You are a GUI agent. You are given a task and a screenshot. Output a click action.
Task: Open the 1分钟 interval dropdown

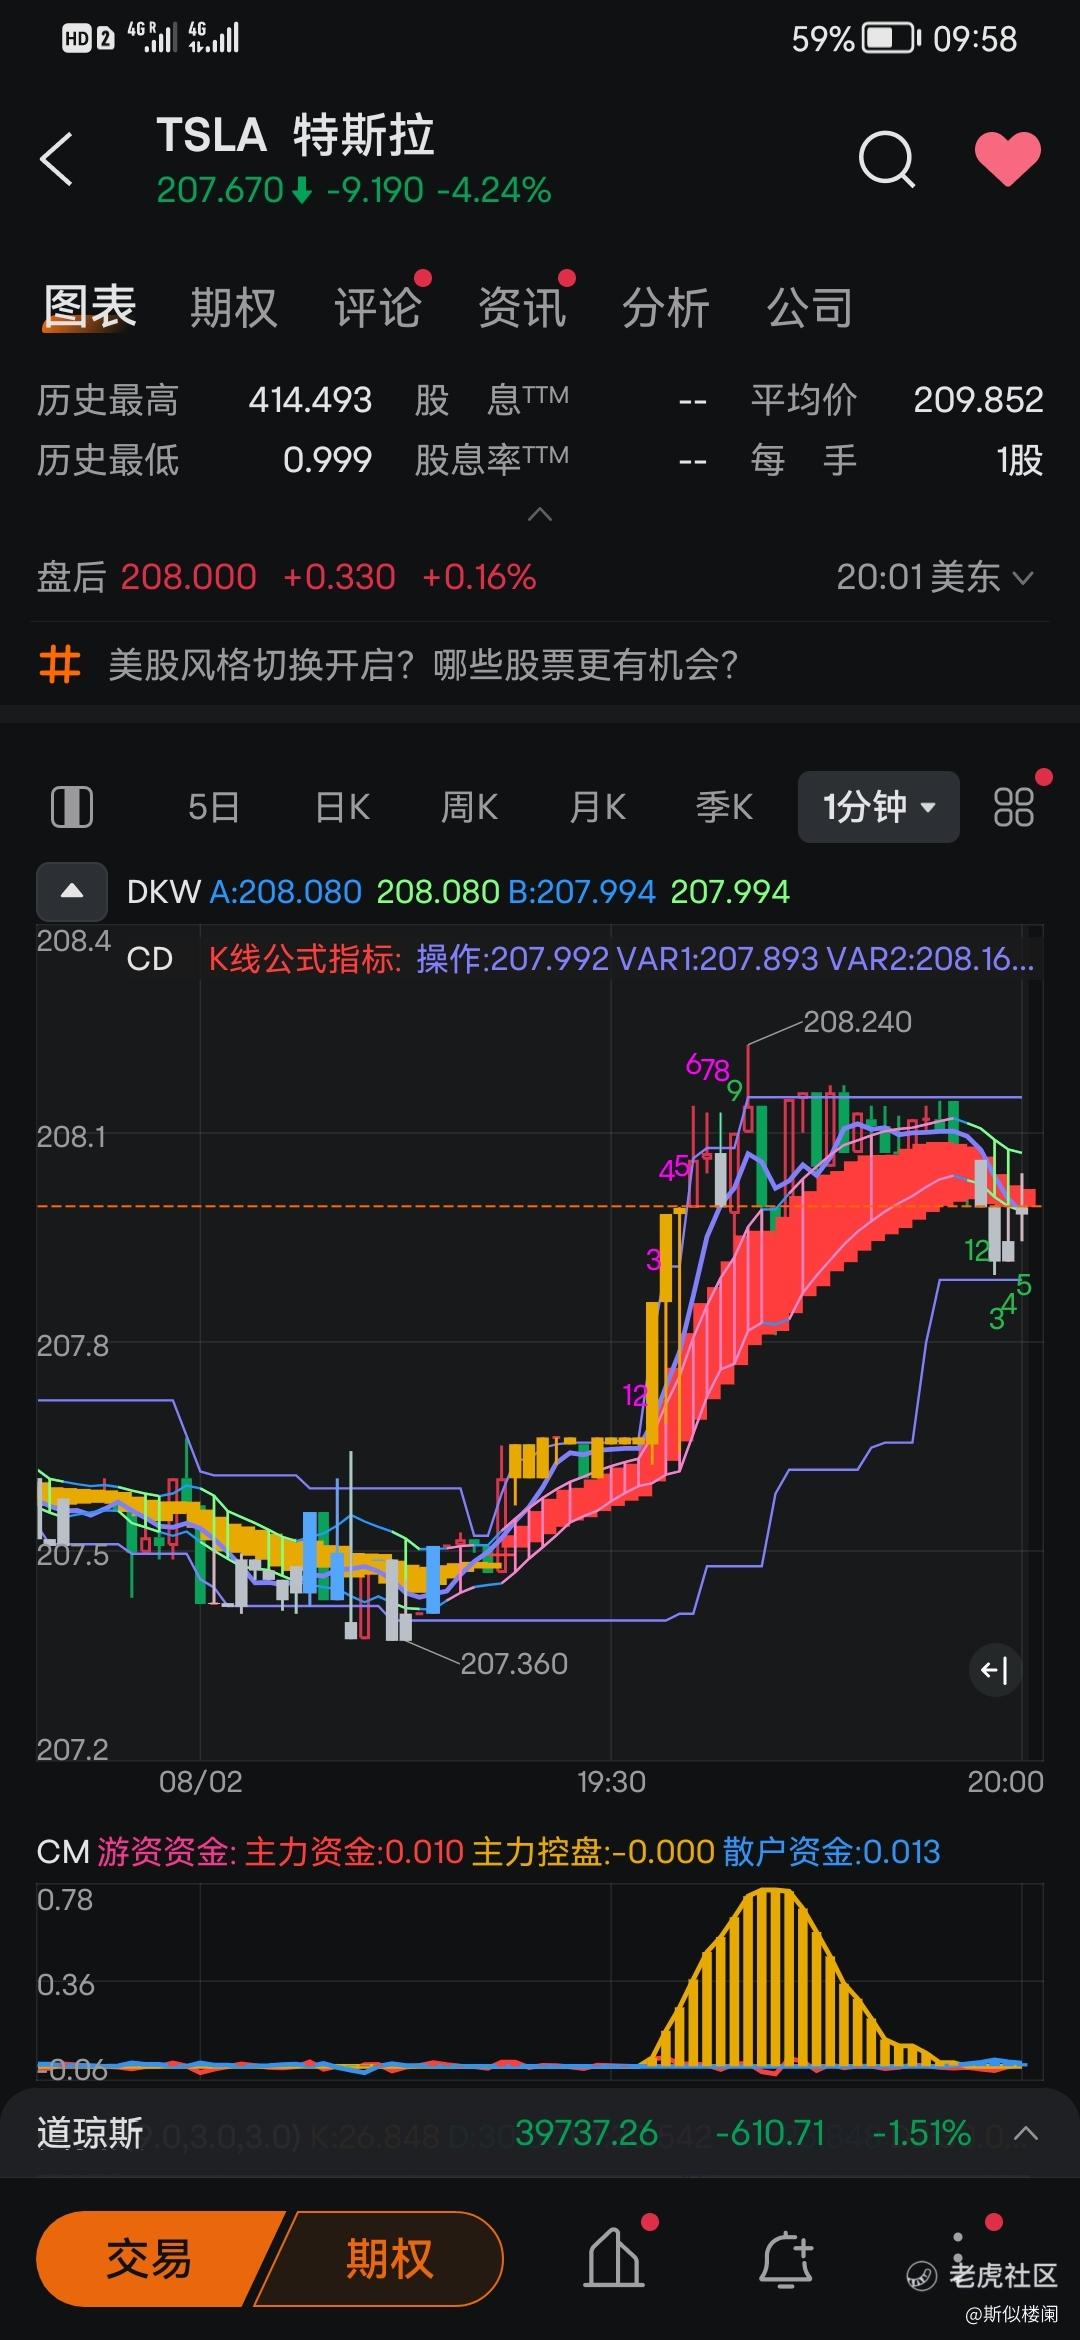tap(878, 806)
